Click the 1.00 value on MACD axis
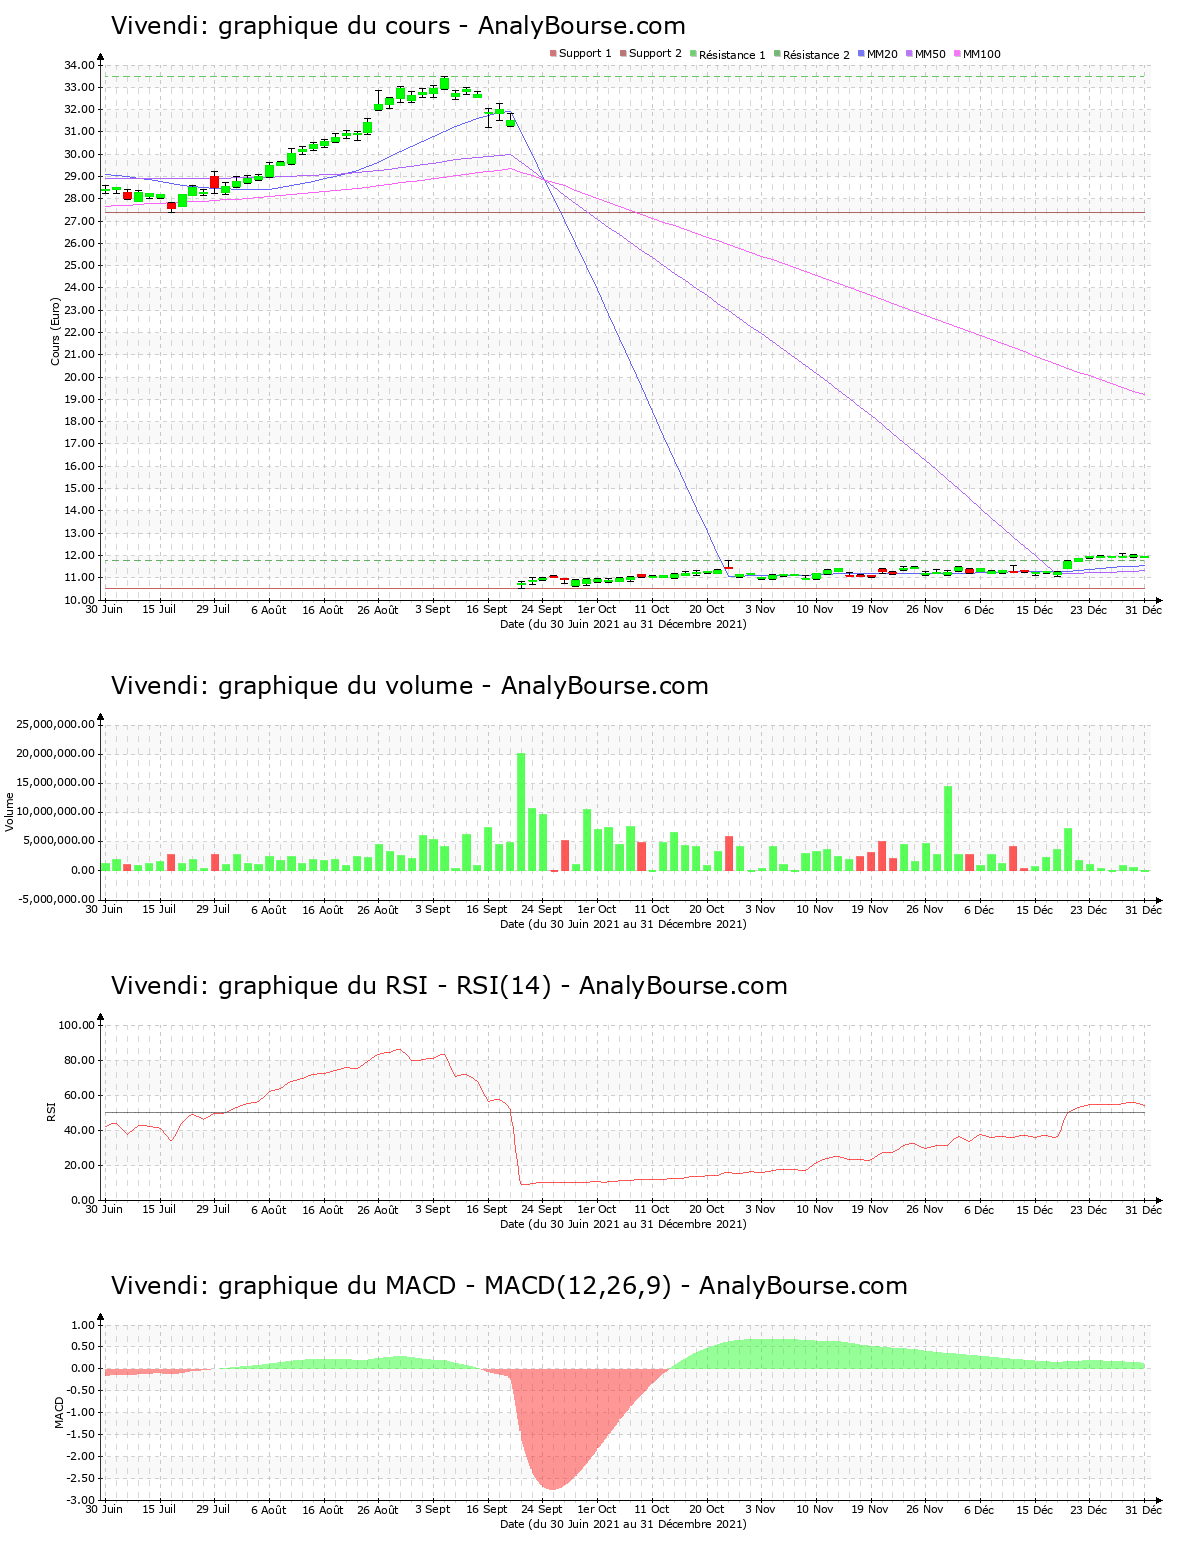Image resolution: width=1200 pixels, height=1550 pixels. [x=83, y=1325]
